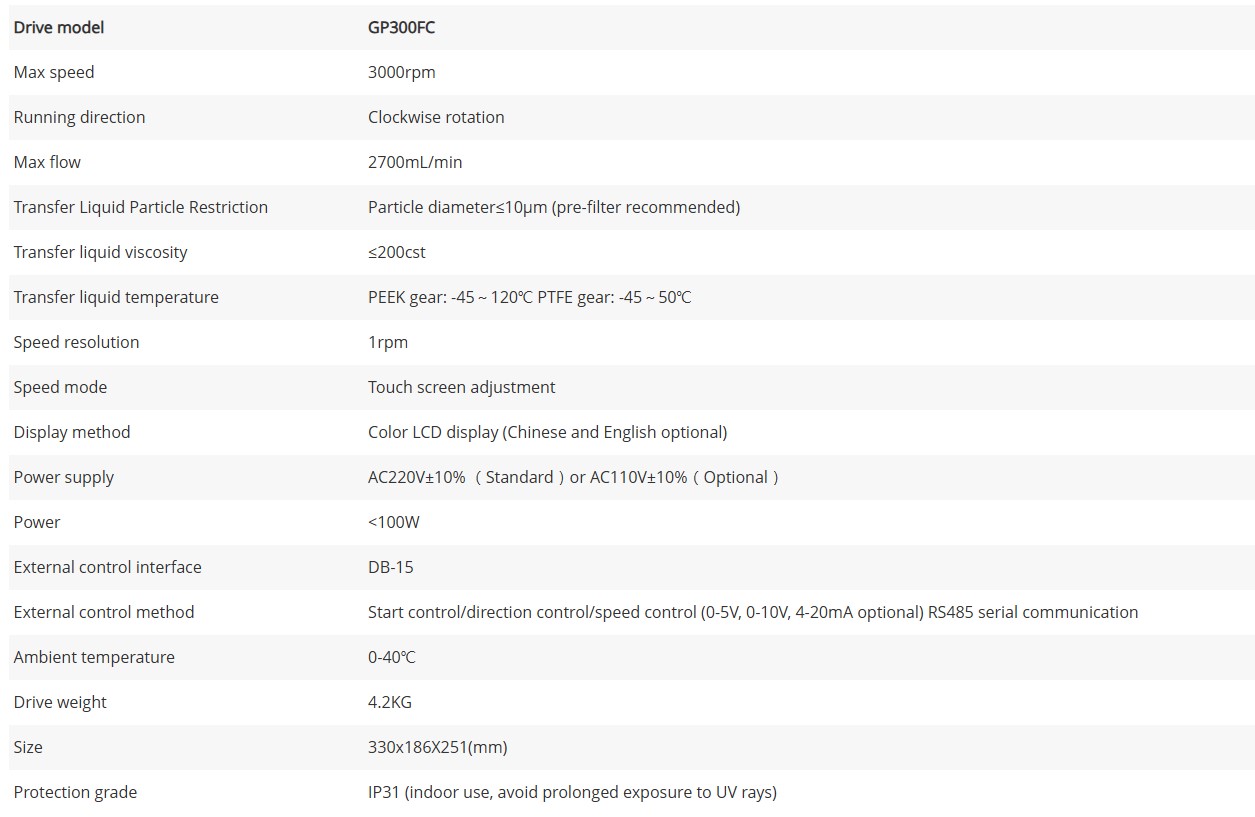Select the Max speed row label

pos(54,72)
